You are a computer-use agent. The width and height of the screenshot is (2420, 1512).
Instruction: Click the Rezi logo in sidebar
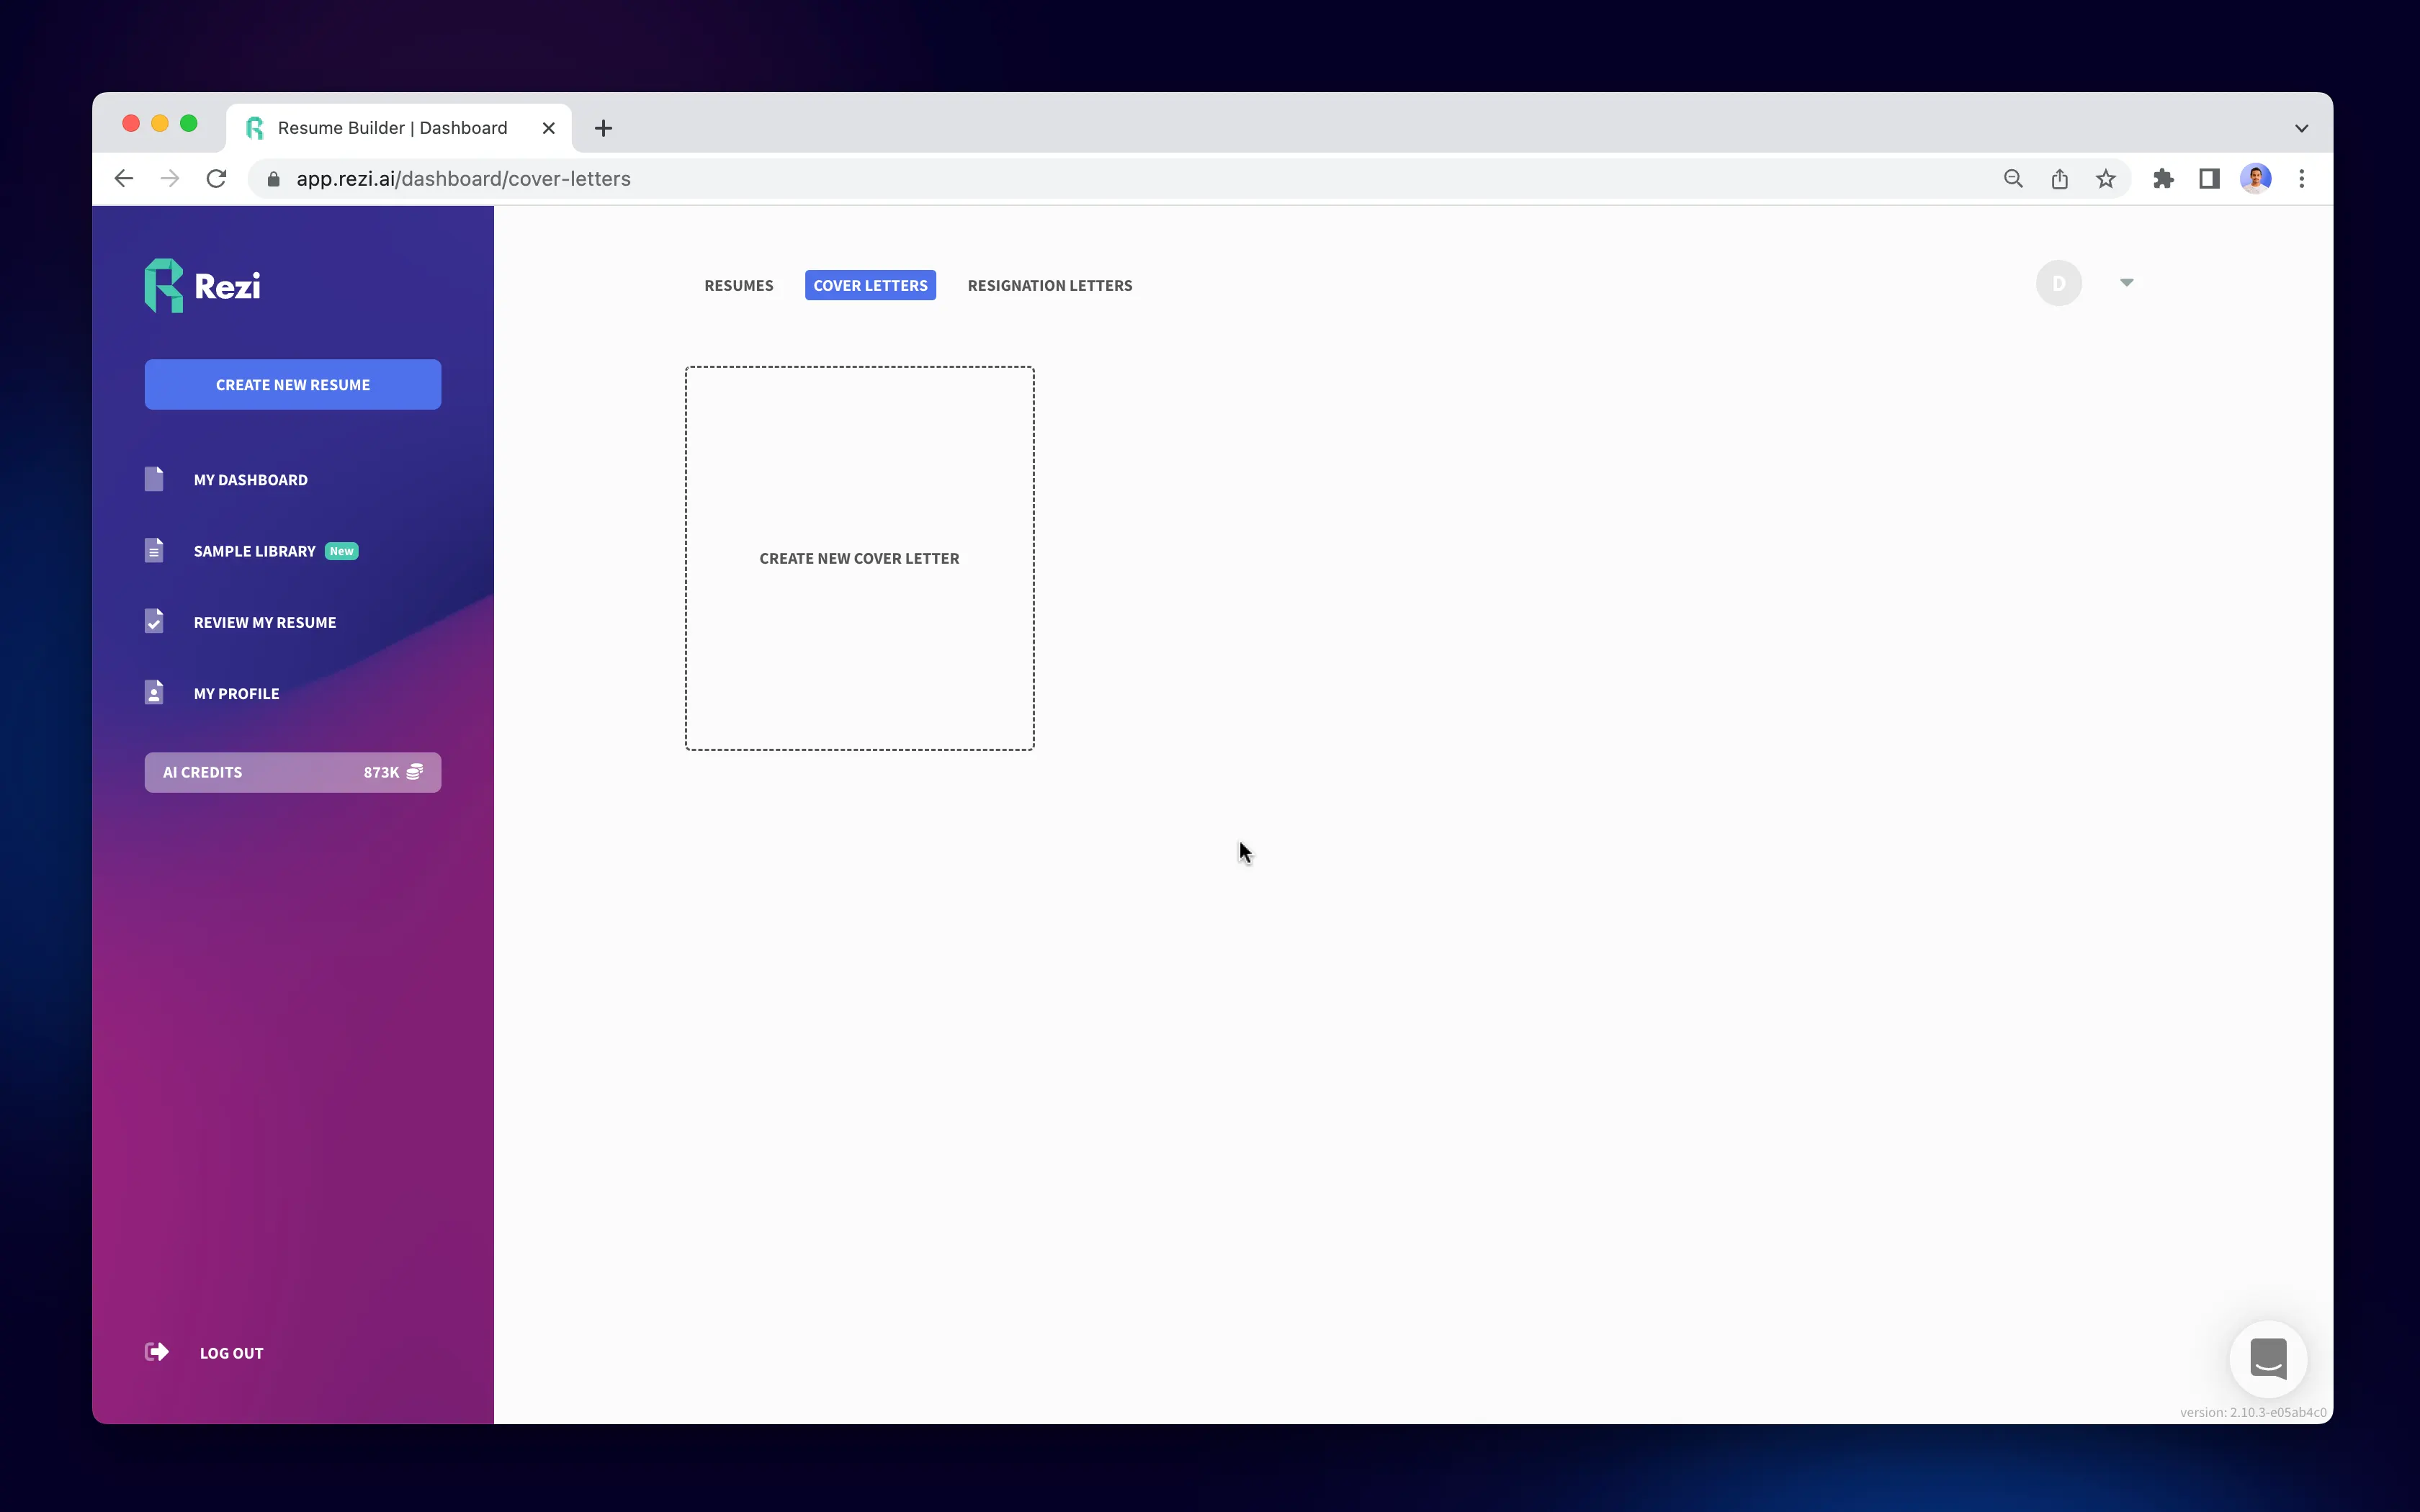click(x=203, y=286)
